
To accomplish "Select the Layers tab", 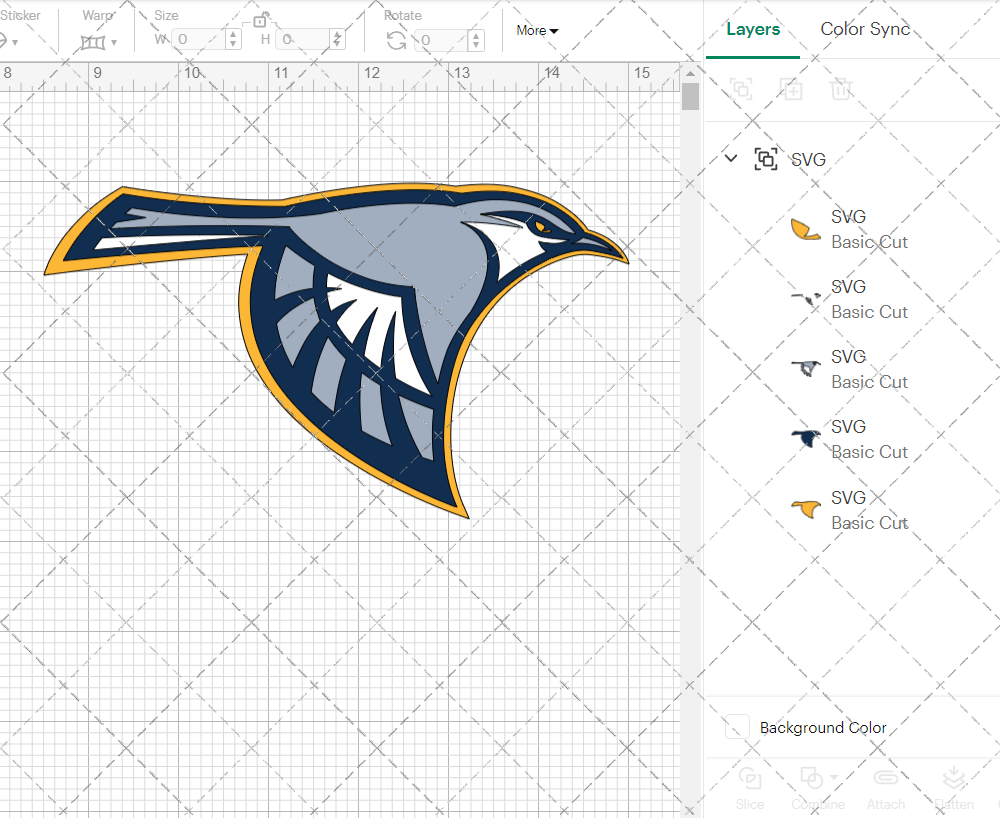I will [x=753, y=29].
